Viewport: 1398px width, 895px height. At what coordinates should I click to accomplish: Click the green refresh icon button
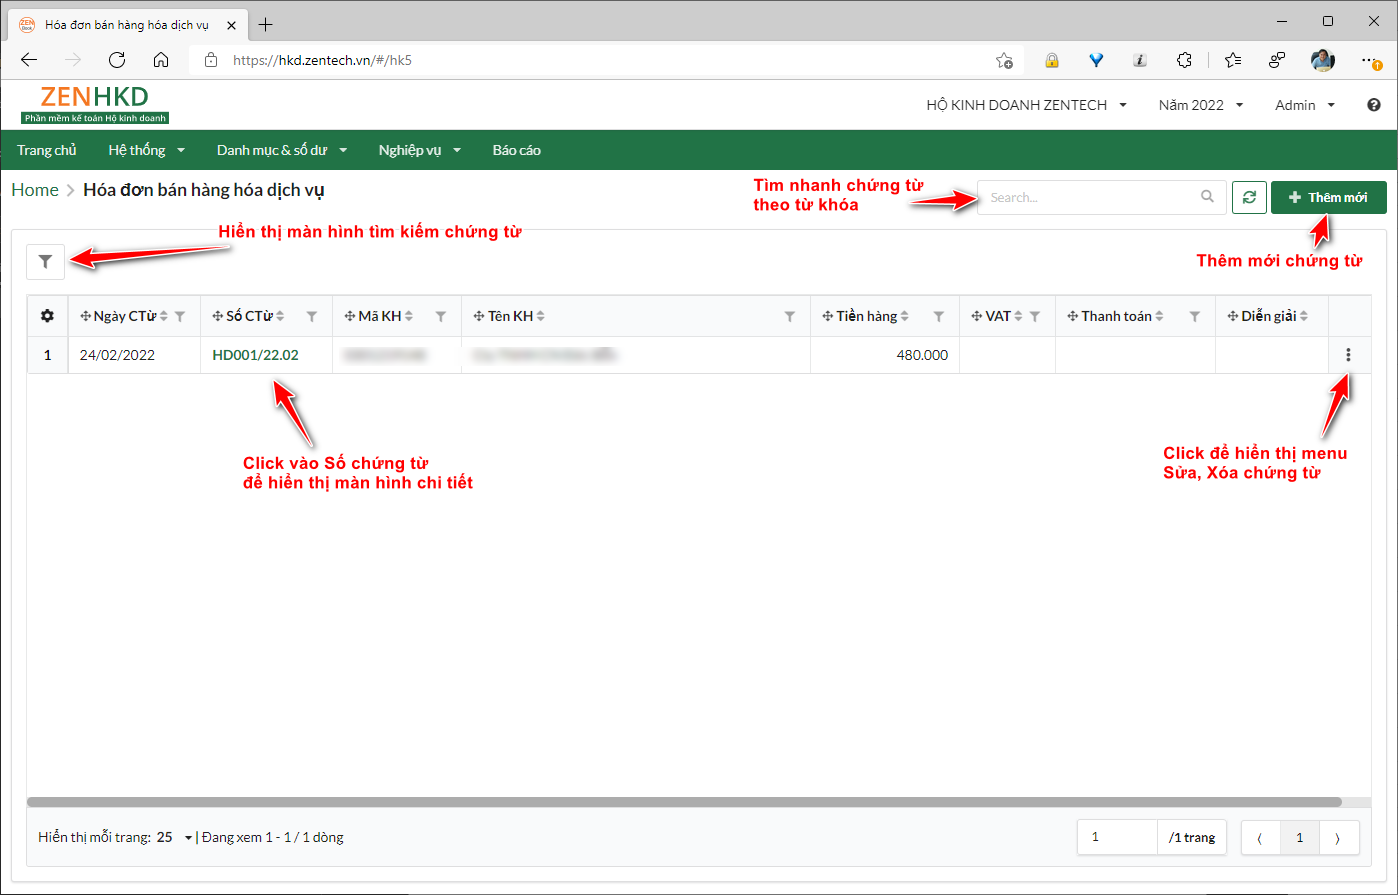(1248, 198)
